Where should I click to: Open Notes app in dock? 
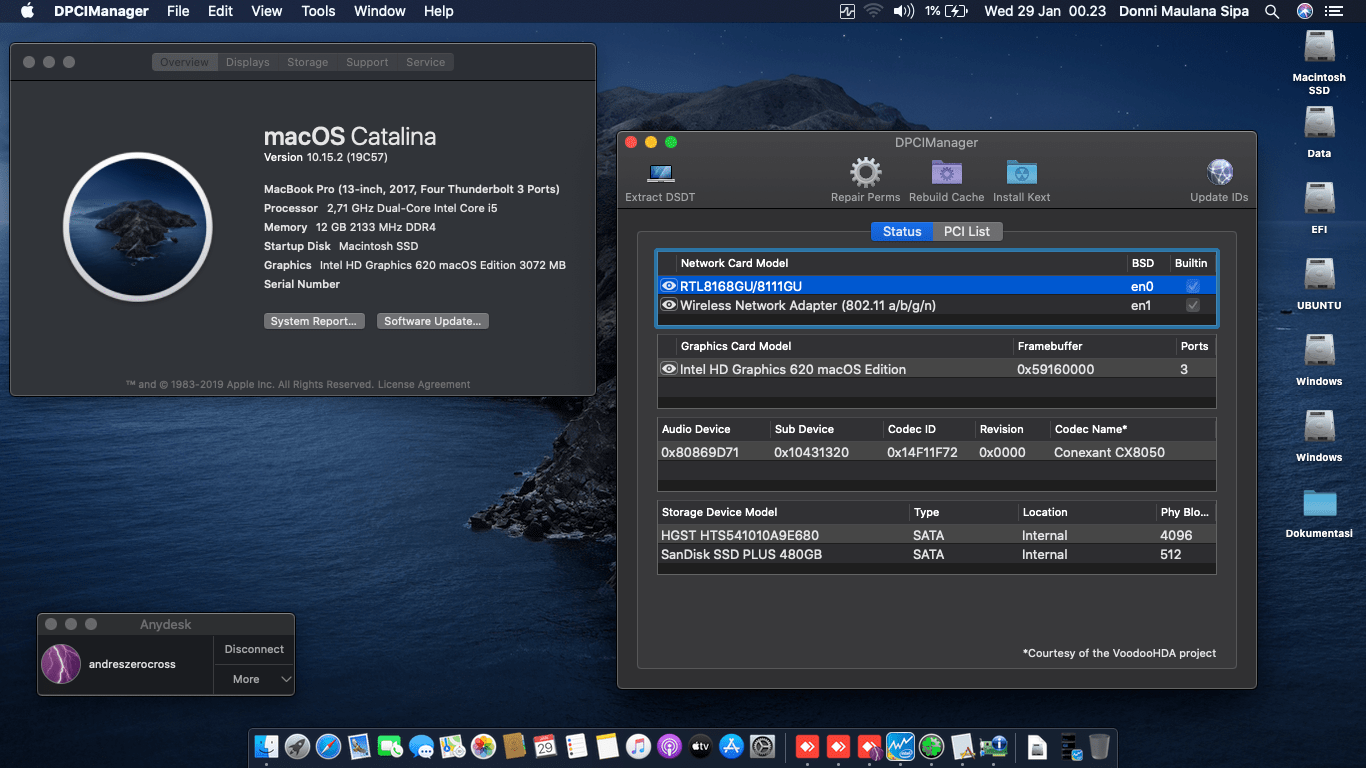tap(607, 746)
